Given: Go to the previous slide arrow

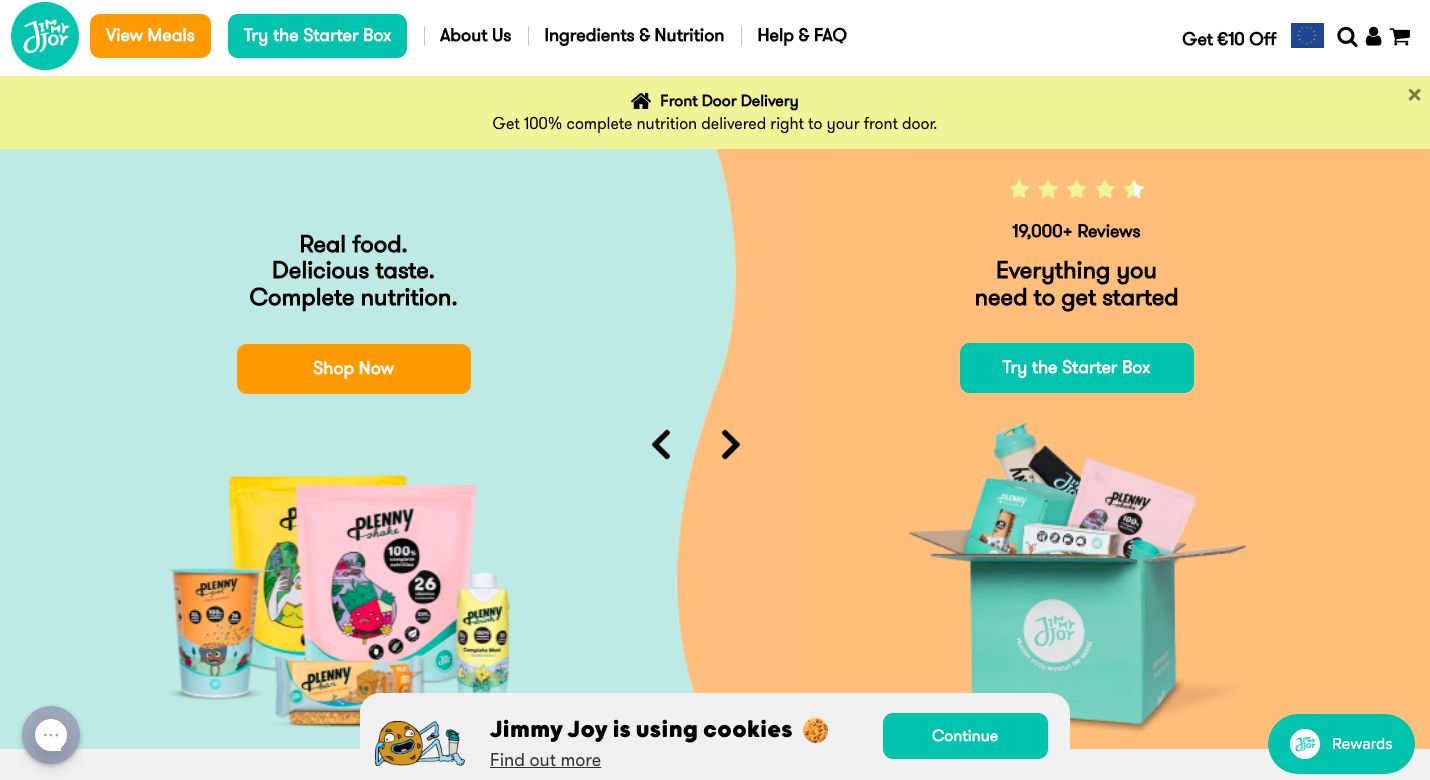Looking at the screenshot, I should [661, 445].
